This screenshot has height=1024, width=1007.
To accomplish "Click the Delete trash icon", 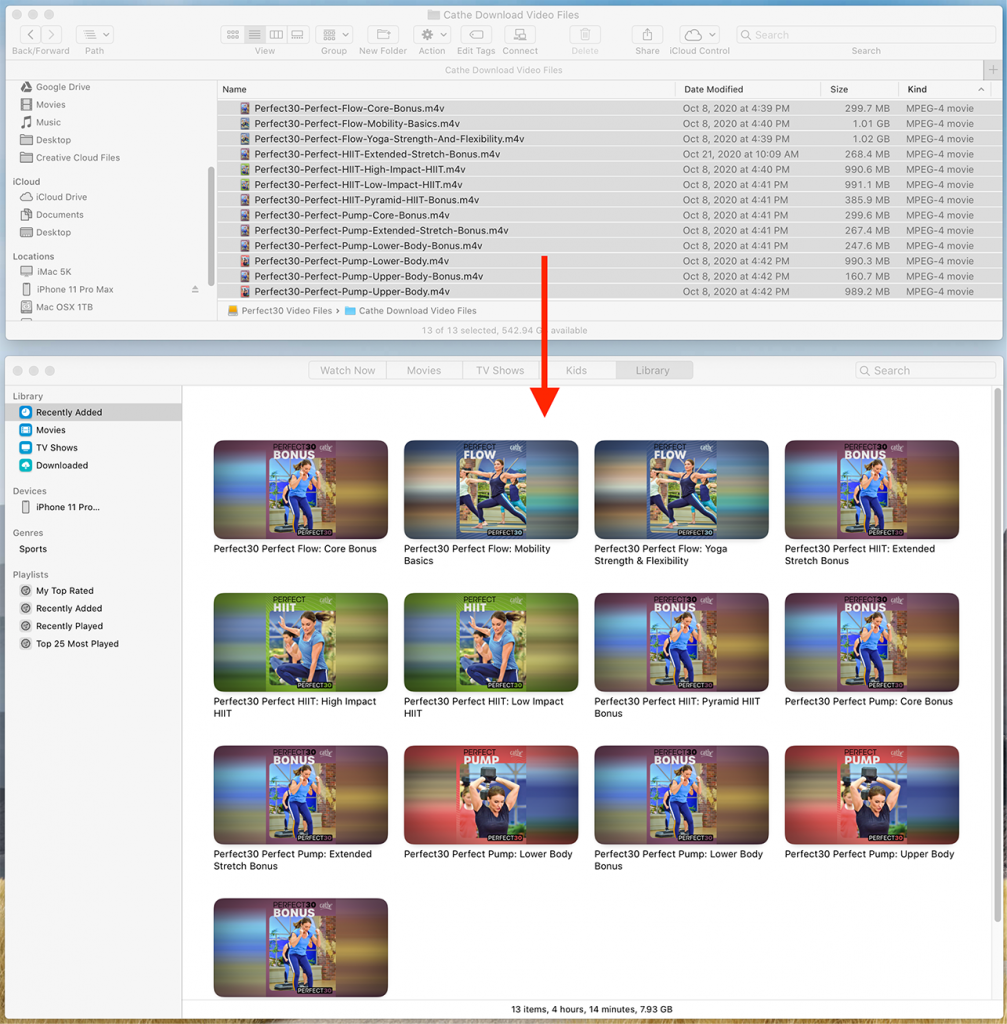I will click(x=585, y=34).
